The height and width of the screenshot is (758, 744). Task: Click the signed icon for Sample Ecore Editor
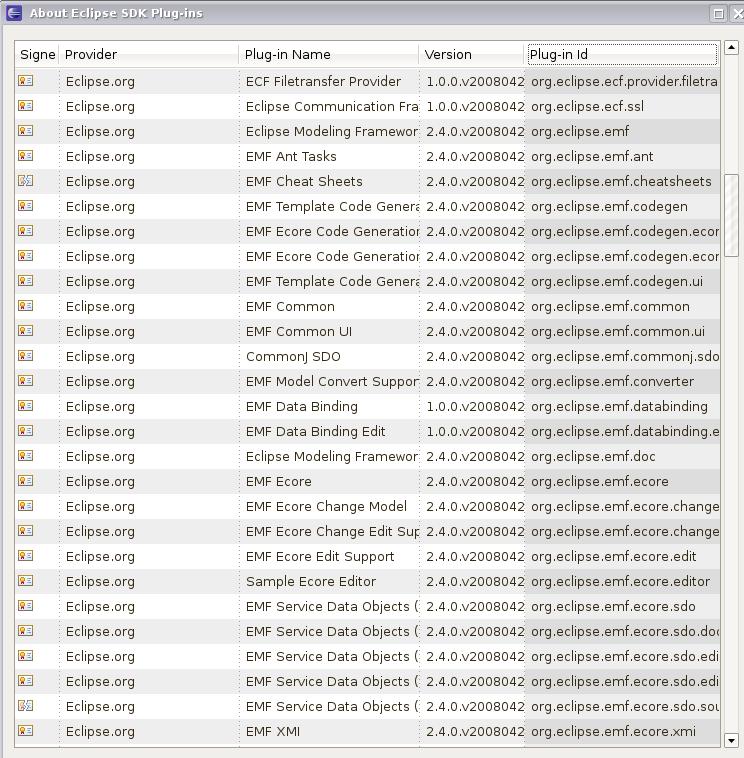point(26,581)
